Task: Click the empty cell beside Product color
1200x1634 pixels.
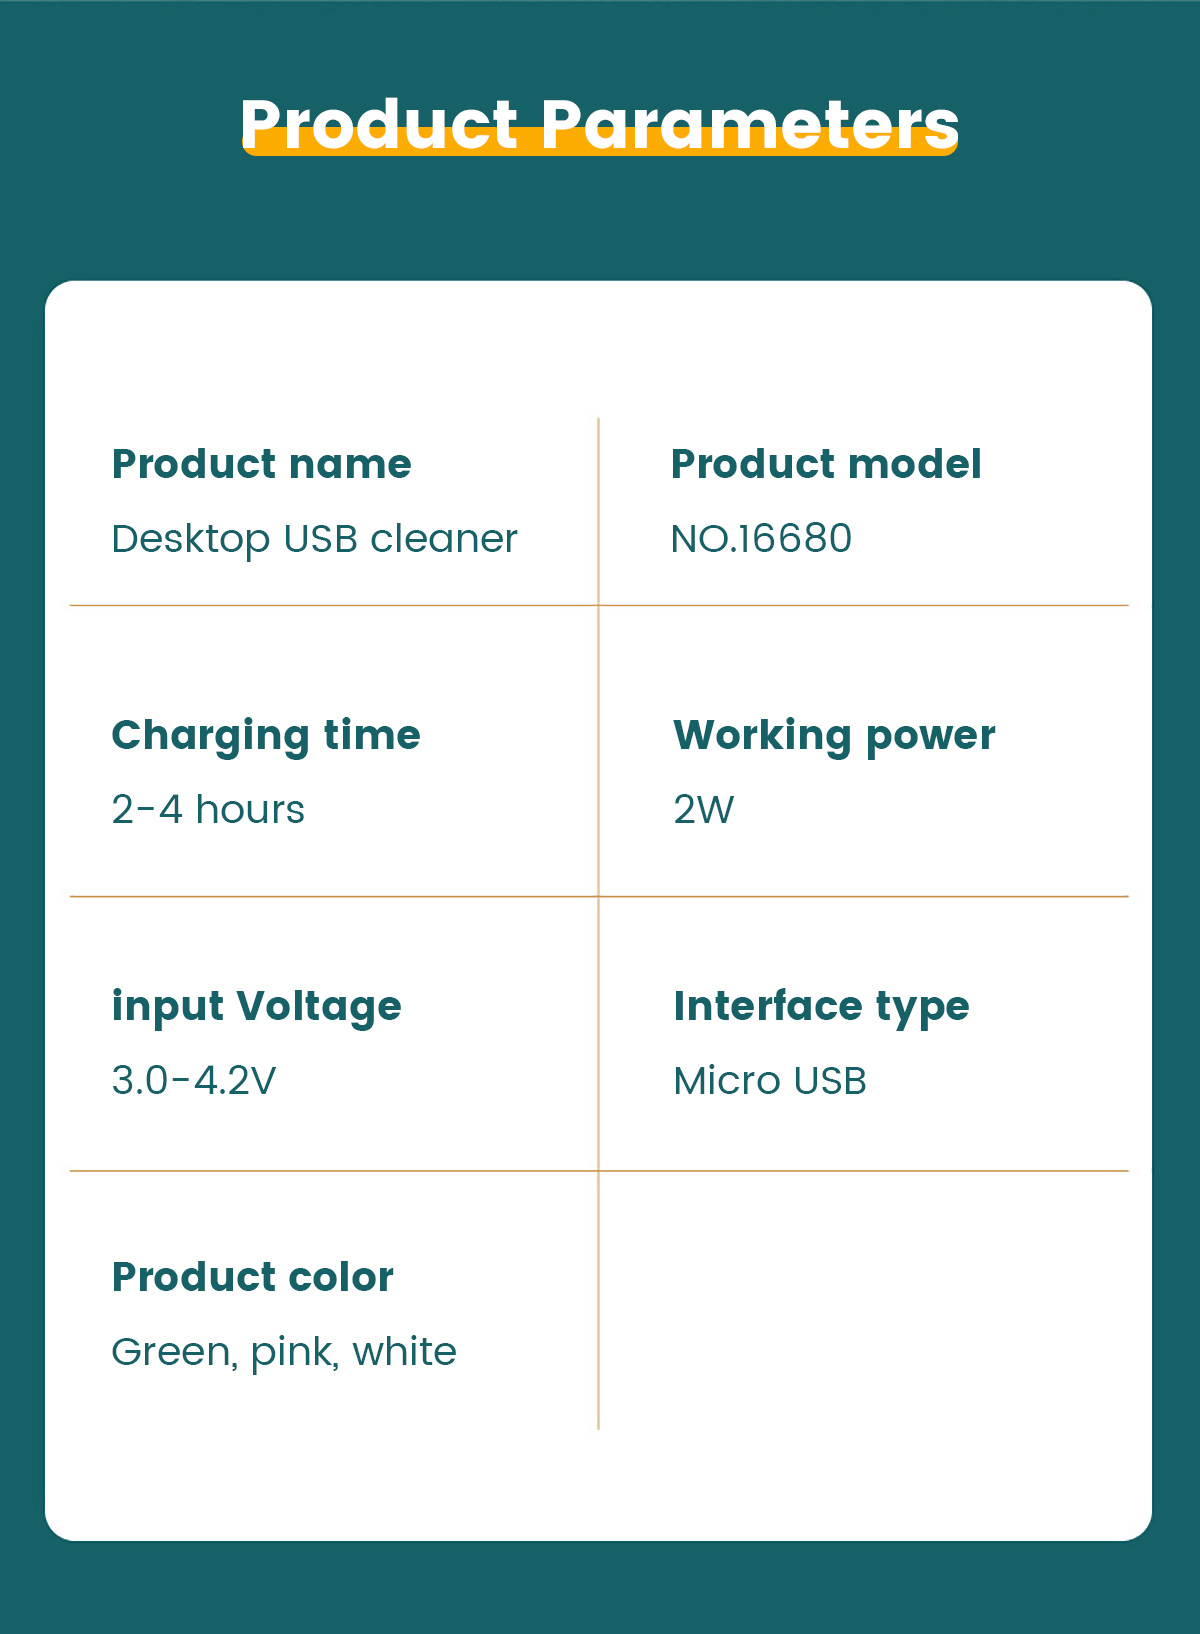Action: 864,1300
